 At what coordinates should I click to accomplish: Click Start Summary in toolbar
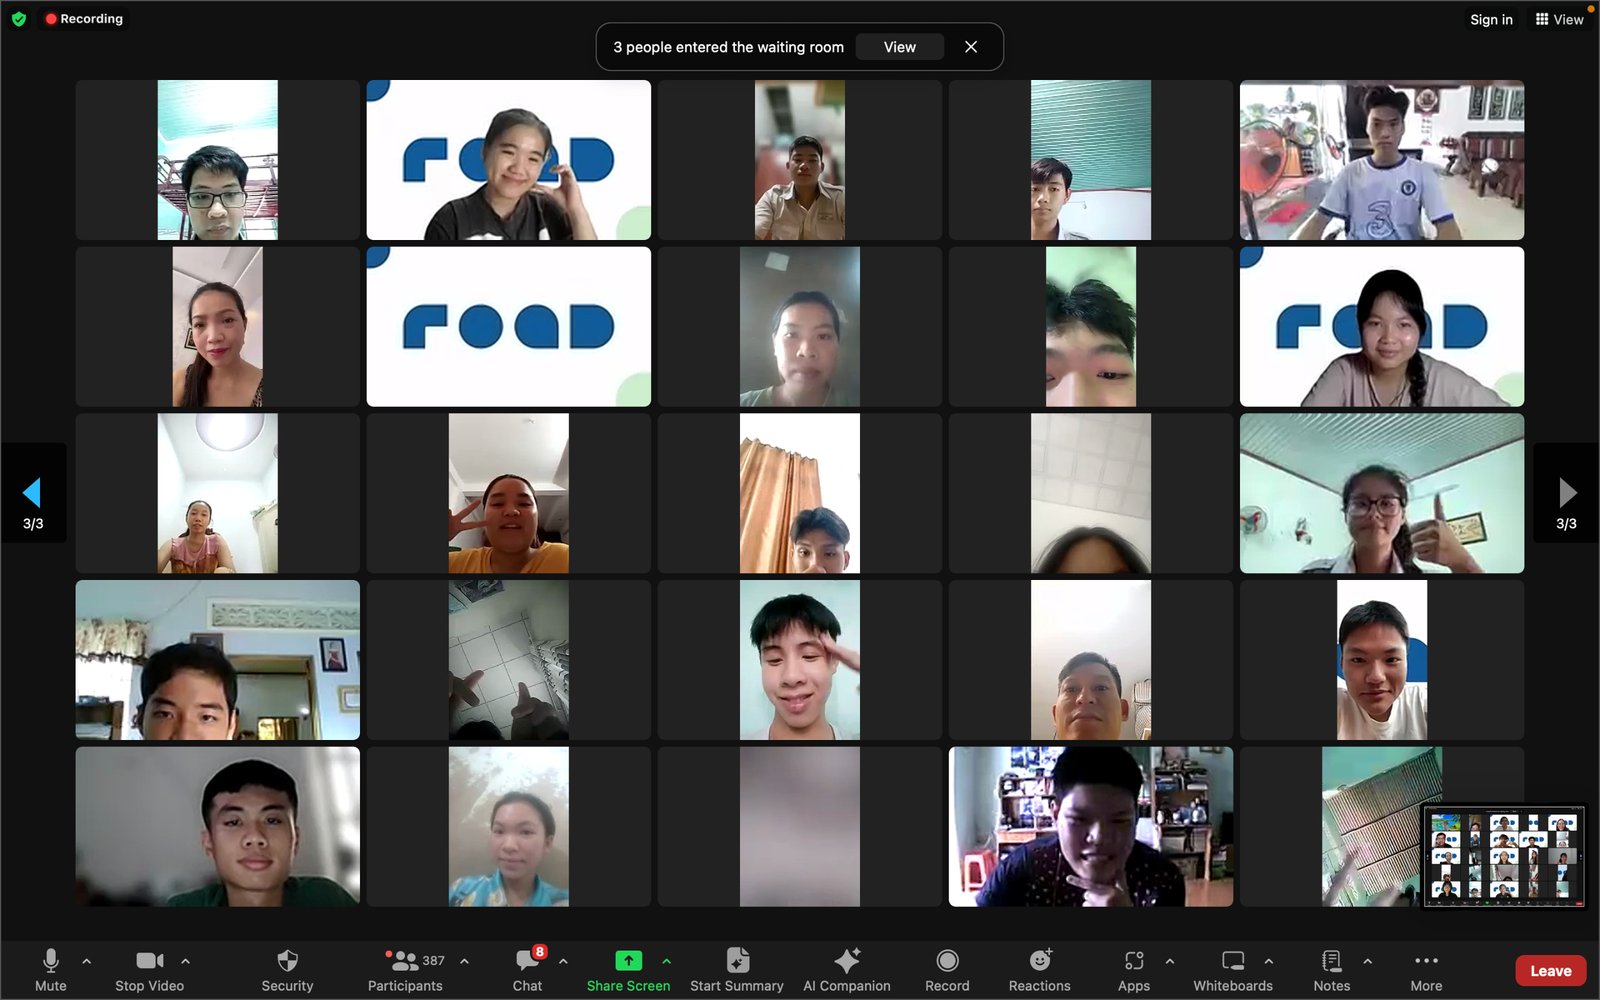(737, 969)
